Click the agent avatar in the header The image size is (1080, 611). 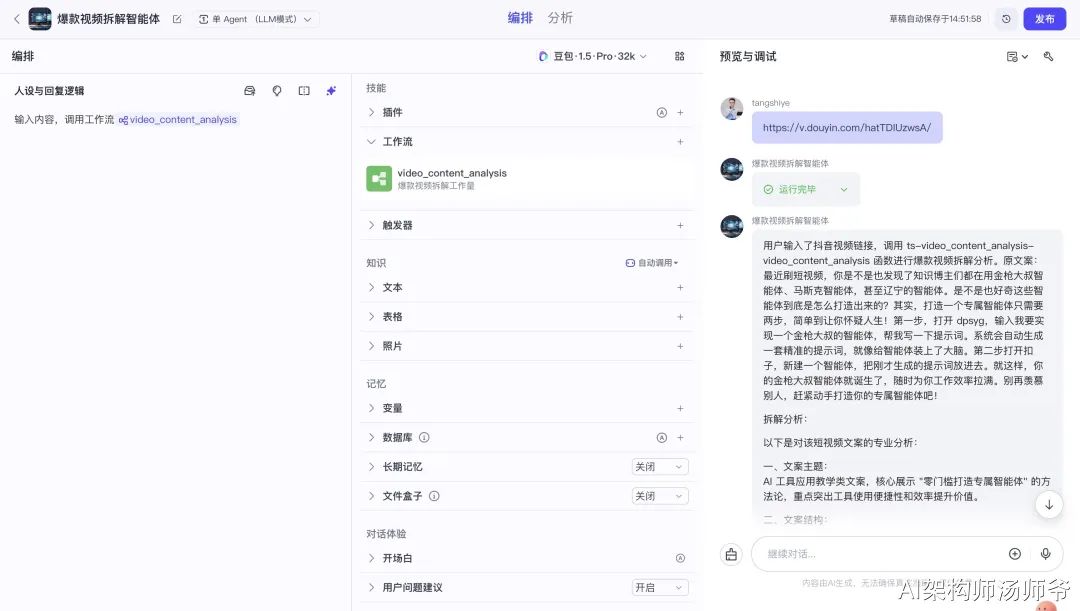[40, 19]
